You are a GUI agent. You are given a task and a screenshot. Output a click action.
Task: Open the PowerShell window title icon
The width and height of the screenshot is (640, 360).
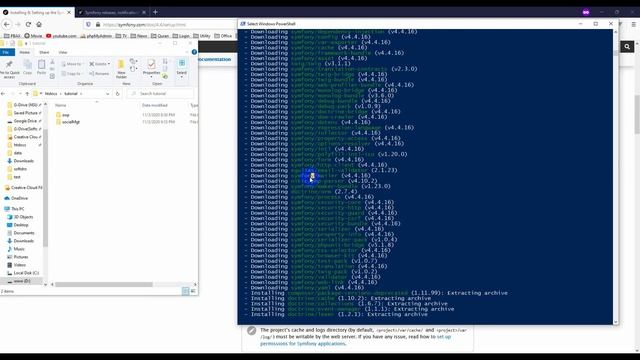click(243, 24)
